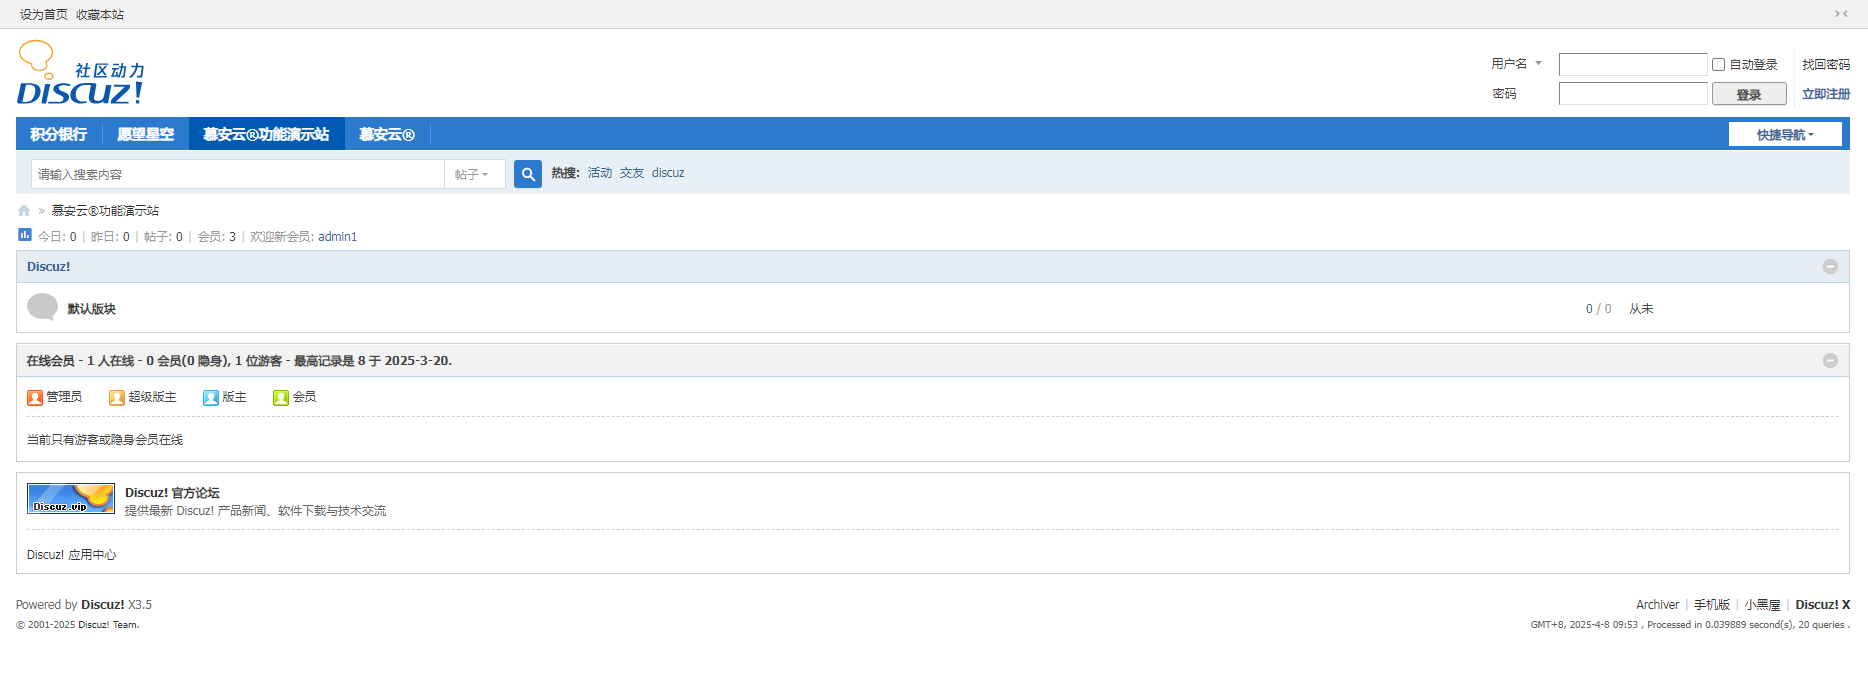Select the 慕安云®功能演示站 nav tab

click(266, 134)
